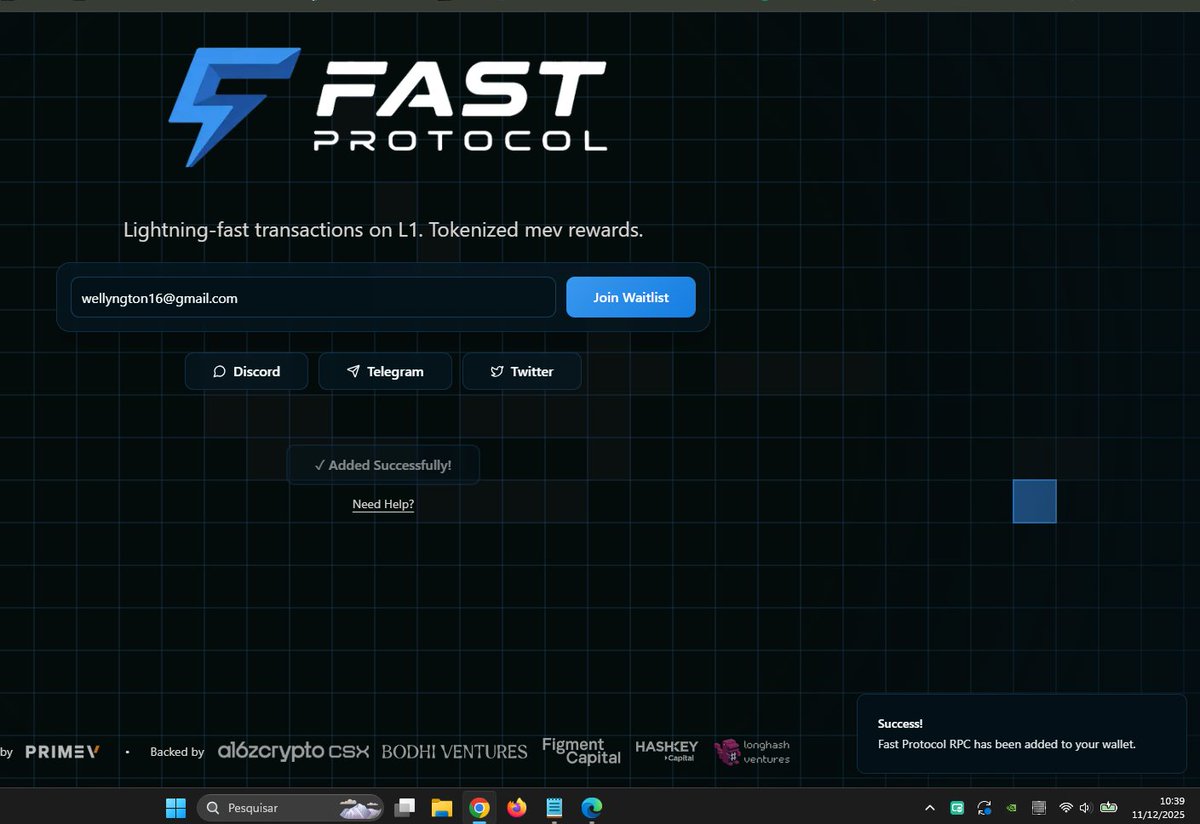Click the highlighted blue grid square
The width and height of the screenshot is (1200, 824).
[x=1034, y=501]
